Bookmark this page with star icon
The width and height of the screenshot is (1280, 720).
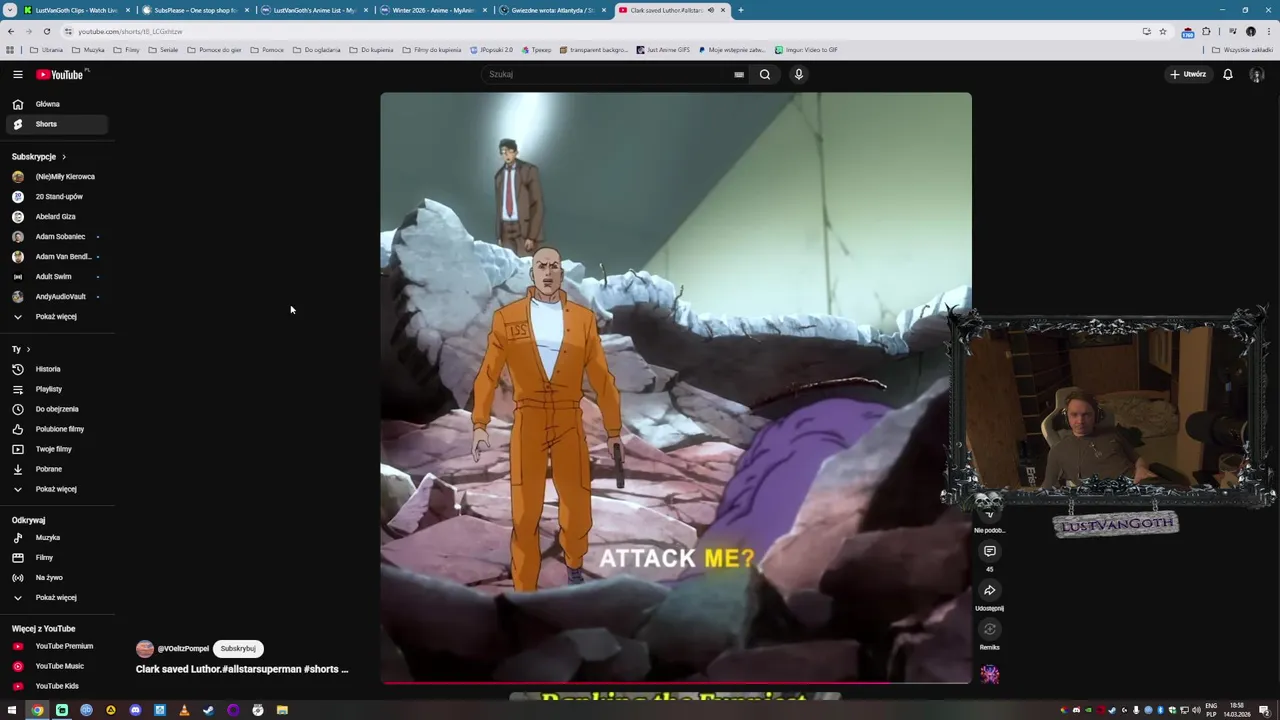point(1162,31)
